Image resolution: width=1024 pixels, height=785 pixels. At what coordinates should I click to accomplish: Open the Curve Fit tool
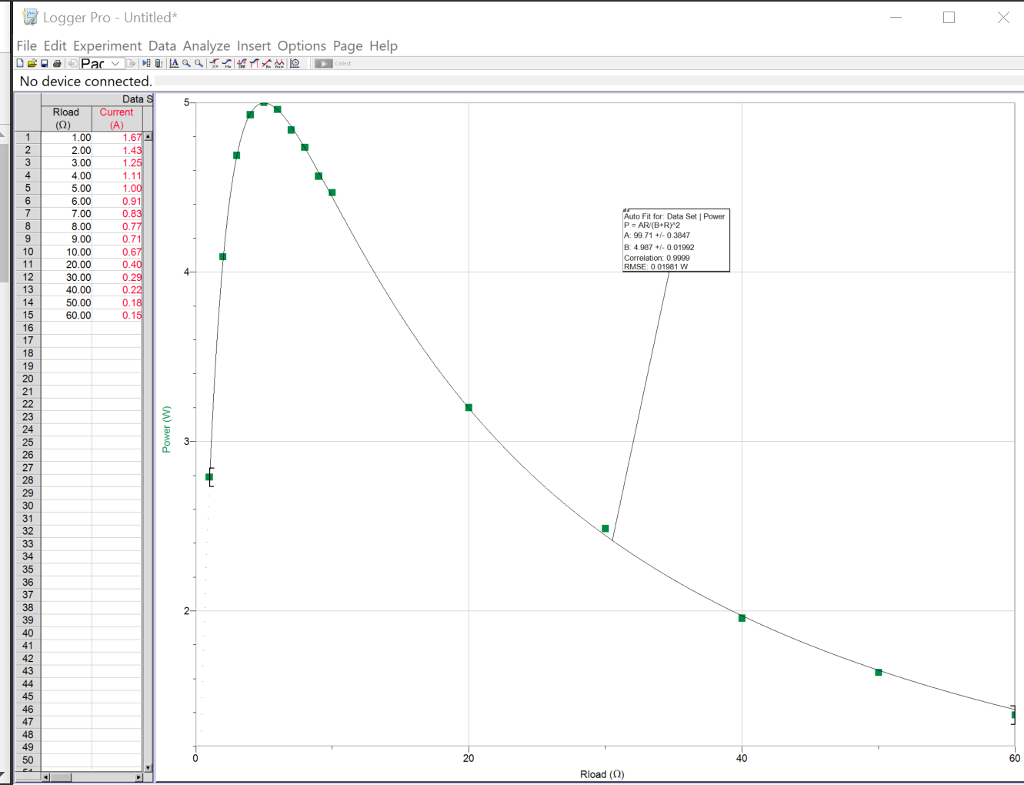pos(279,64)
